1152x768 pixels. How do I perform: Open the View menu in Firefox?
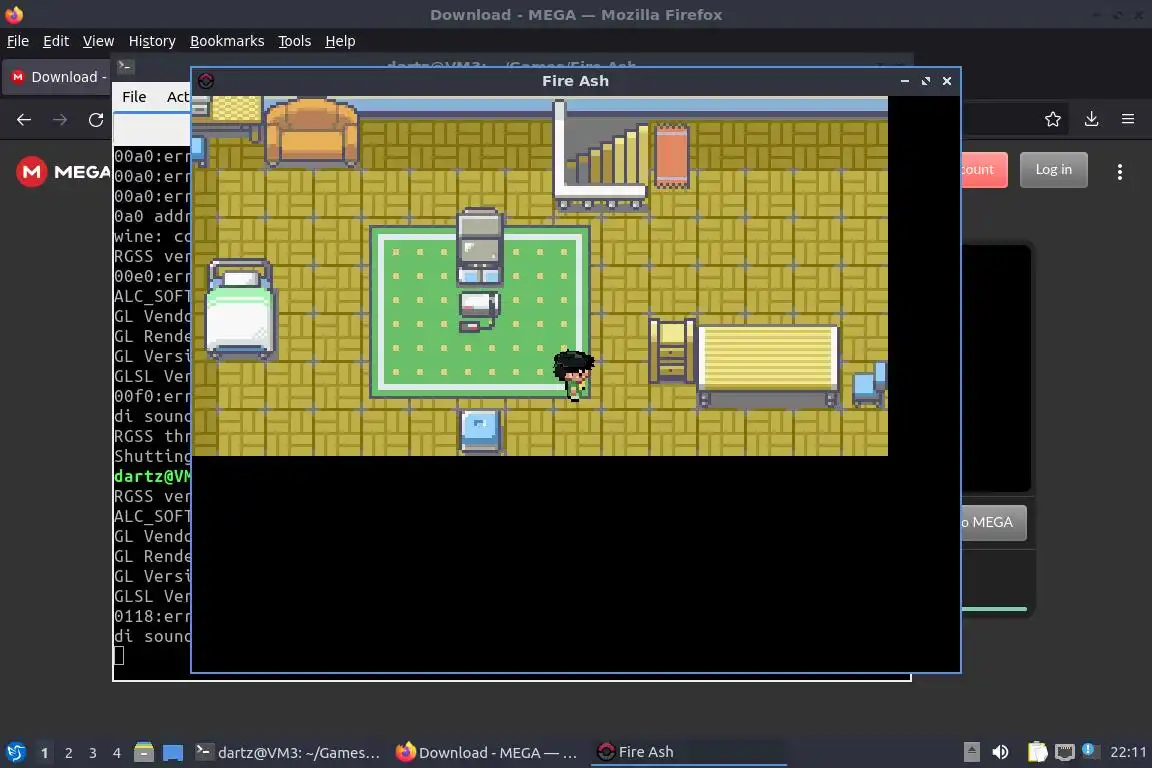(98, 41)
